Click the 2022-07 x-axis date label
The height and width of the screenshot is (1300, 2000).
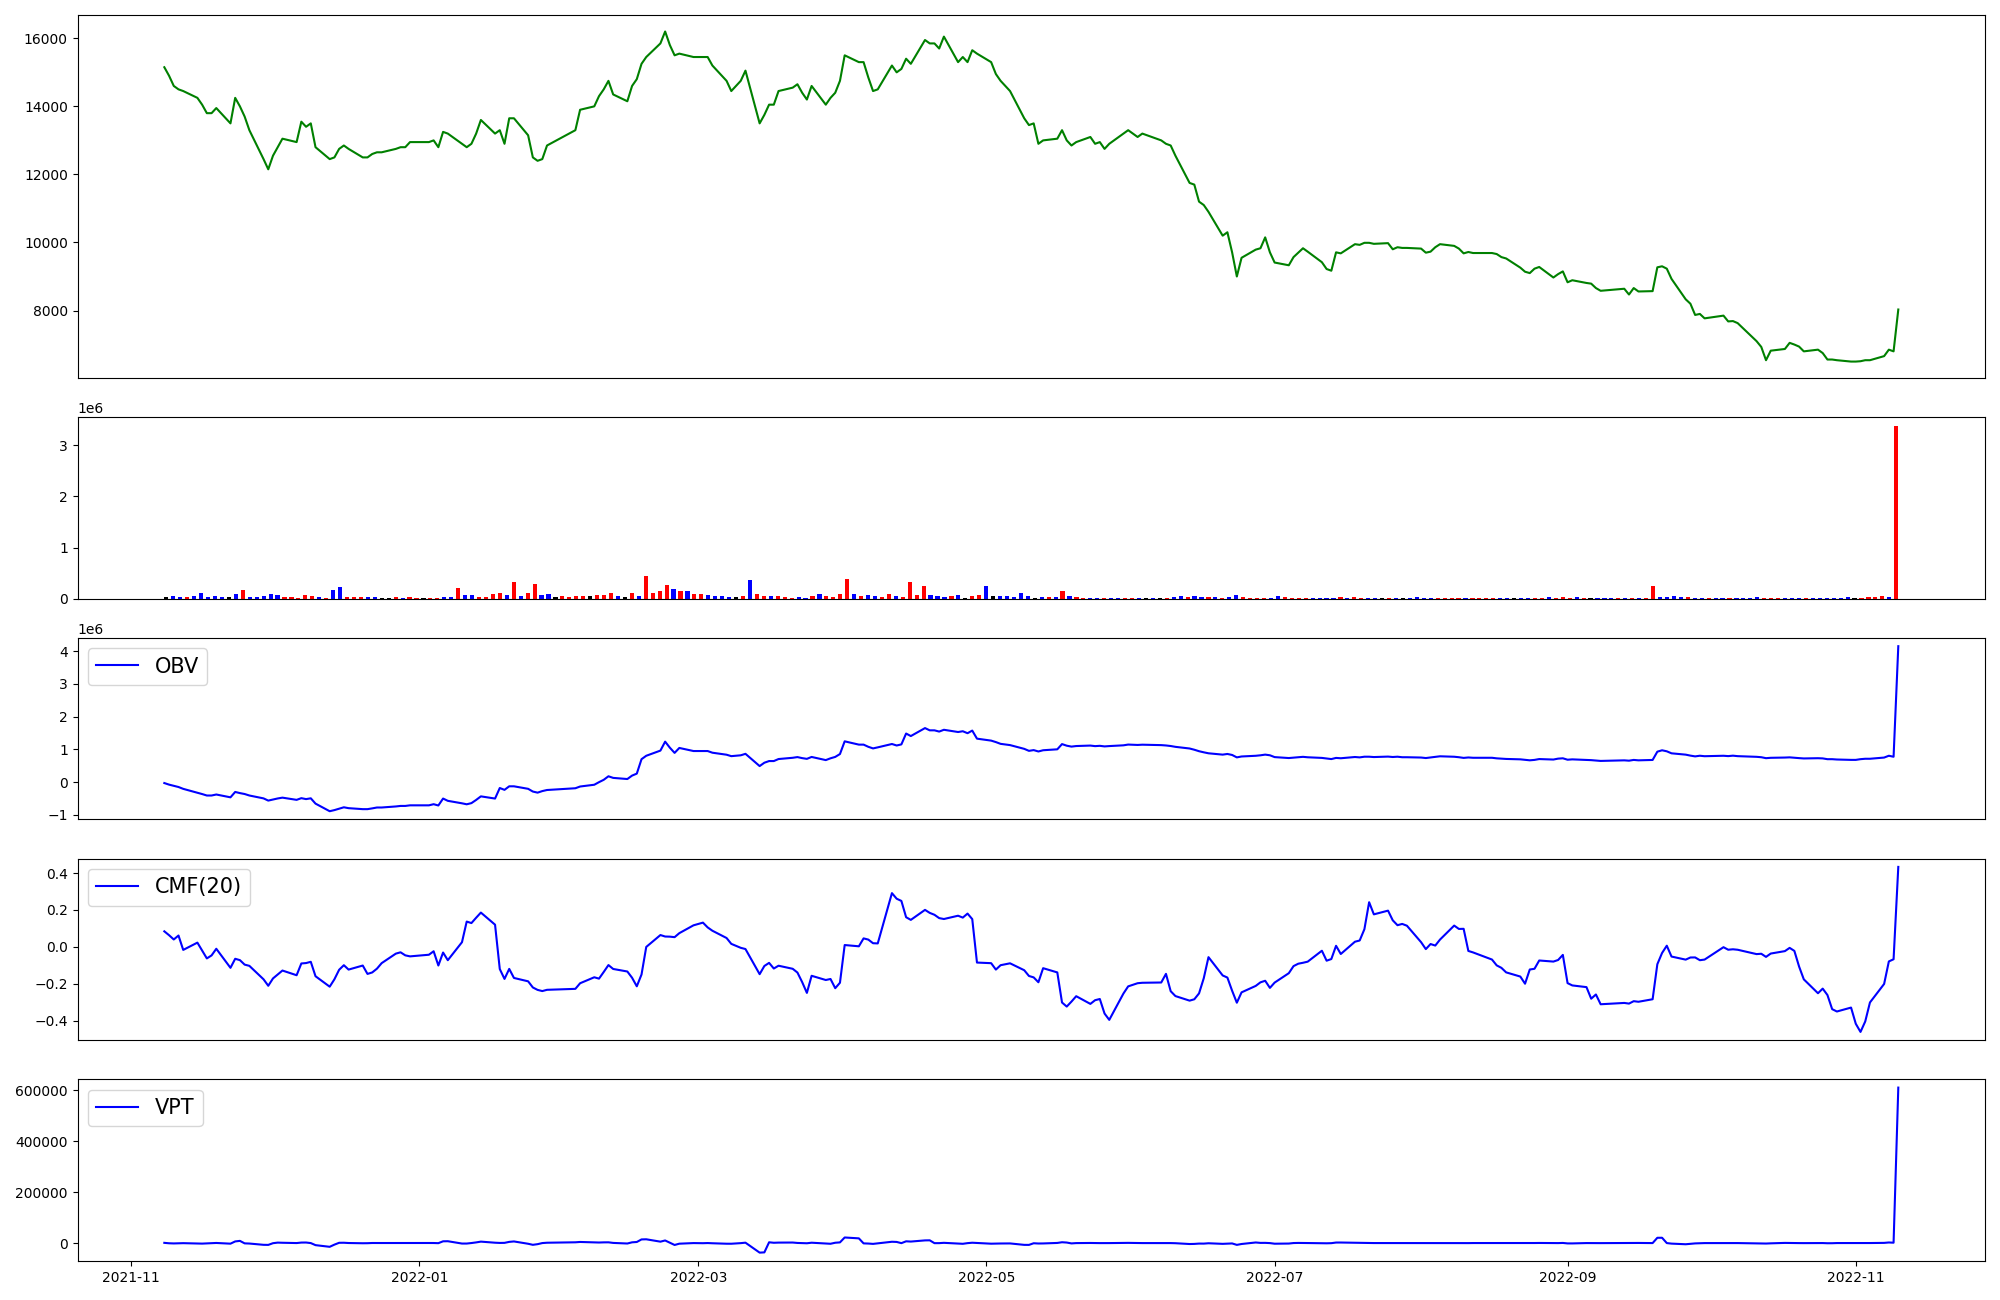1276,1277
